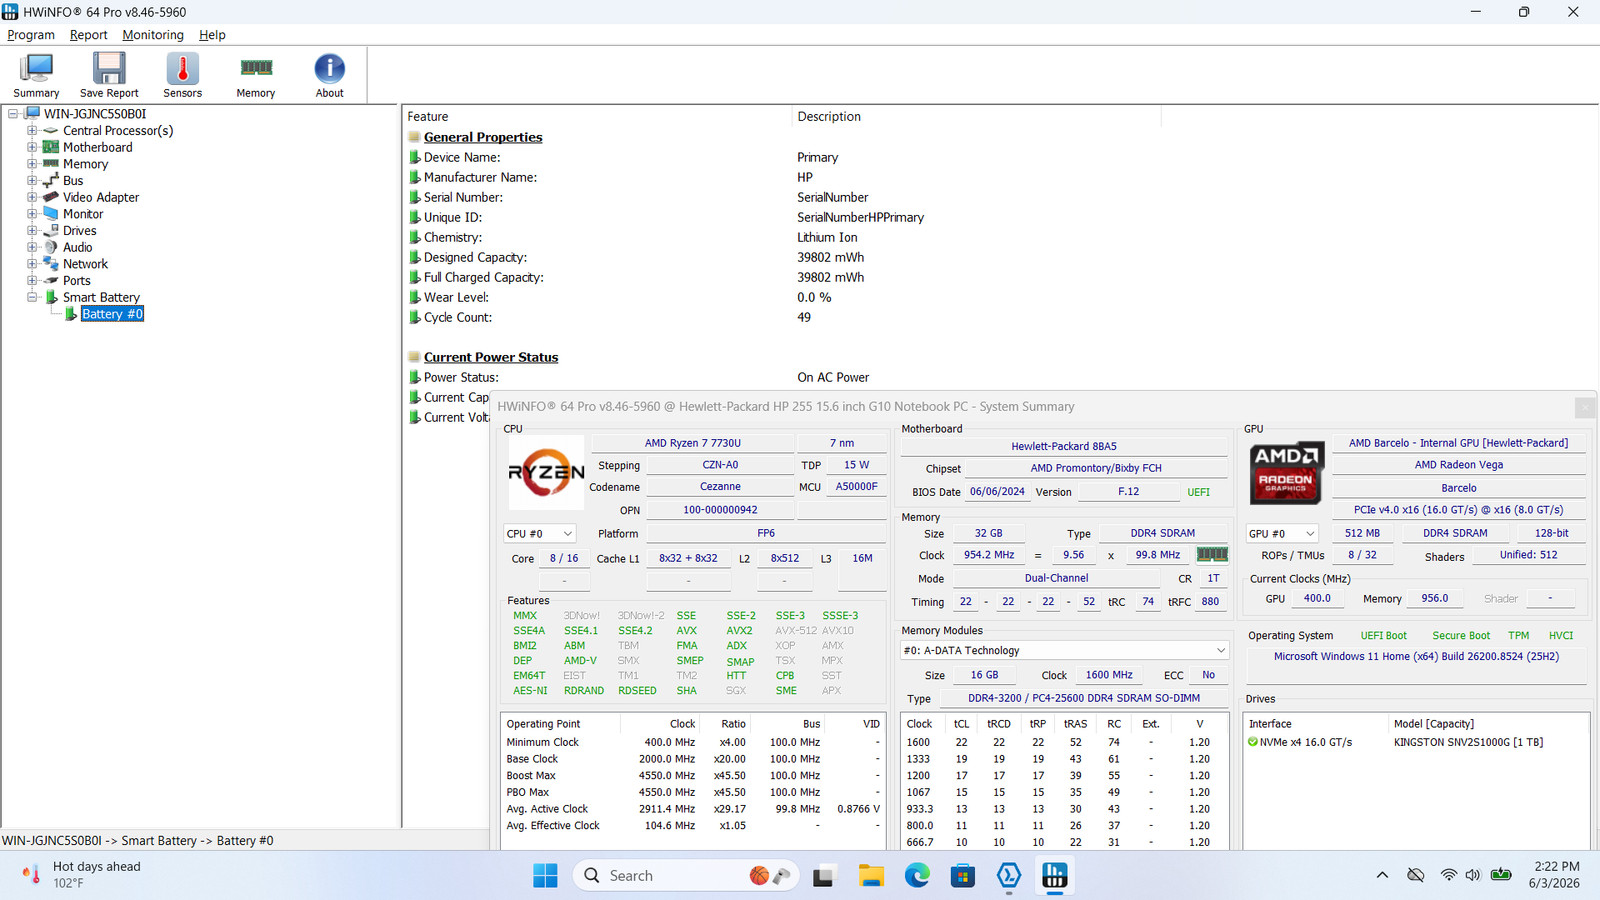Image resolution: width=1600 pixels, height=900 pixels.
Task: Click the AMD Radeon Graphics logo
Action: [x=1286, y=472]
